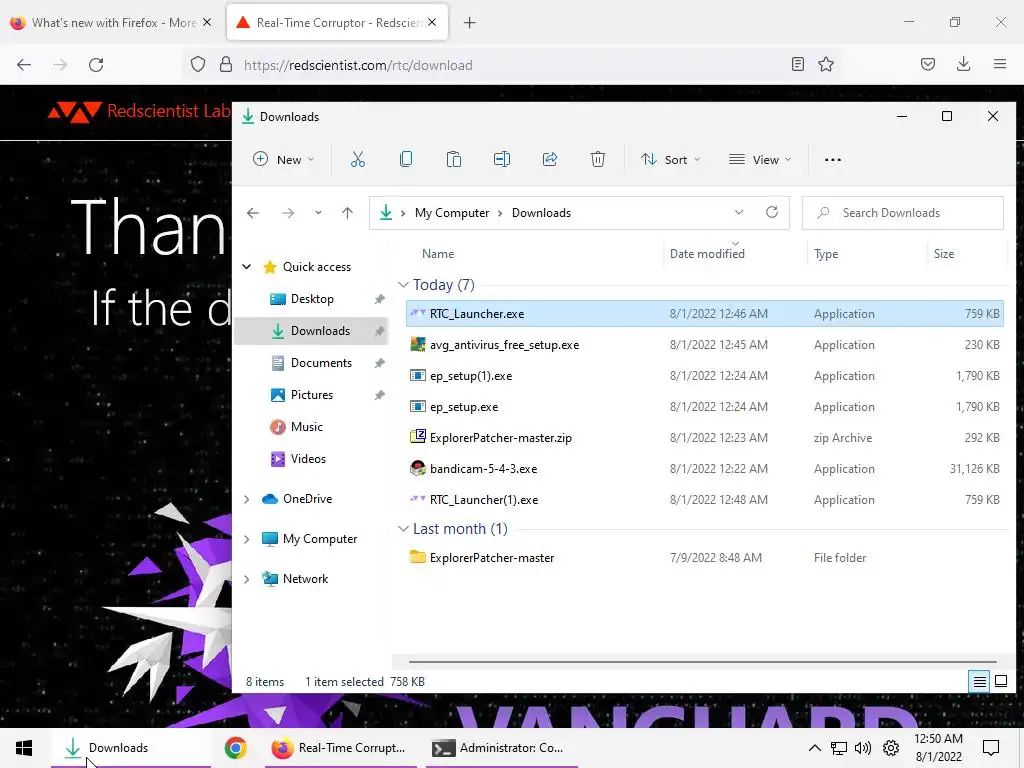Open Videos in the navigation pane
The height and width of the screenshot is (768, 1024).
pos(308,458)
